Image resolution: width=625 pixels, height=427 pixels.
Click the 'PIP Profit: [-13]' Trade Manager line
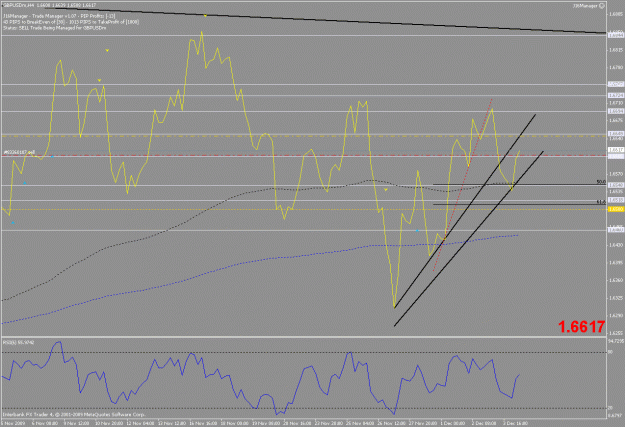(59, 16)
